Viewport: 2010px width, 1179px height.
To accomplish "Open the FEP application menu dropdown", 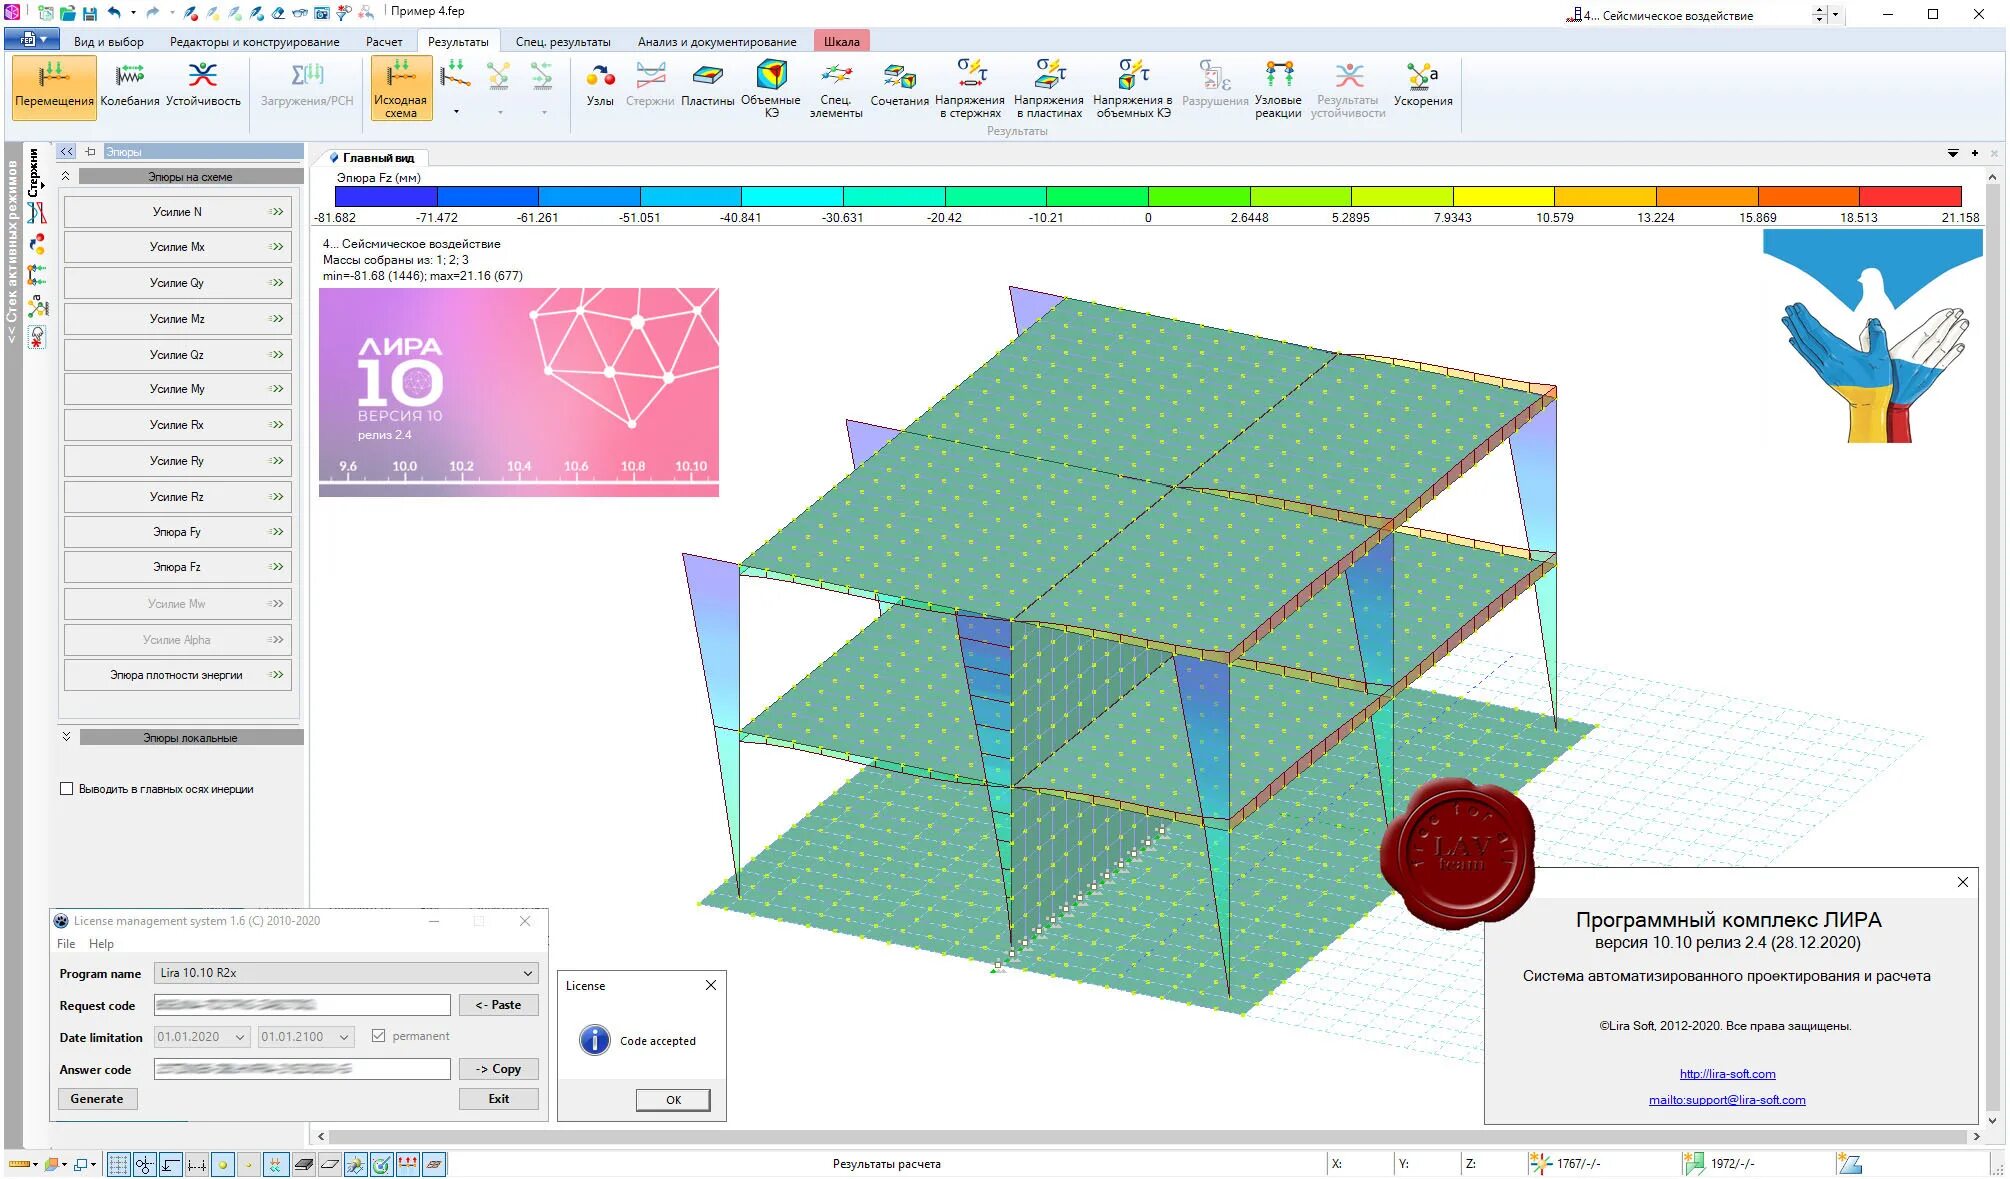I will coord(32,40).
